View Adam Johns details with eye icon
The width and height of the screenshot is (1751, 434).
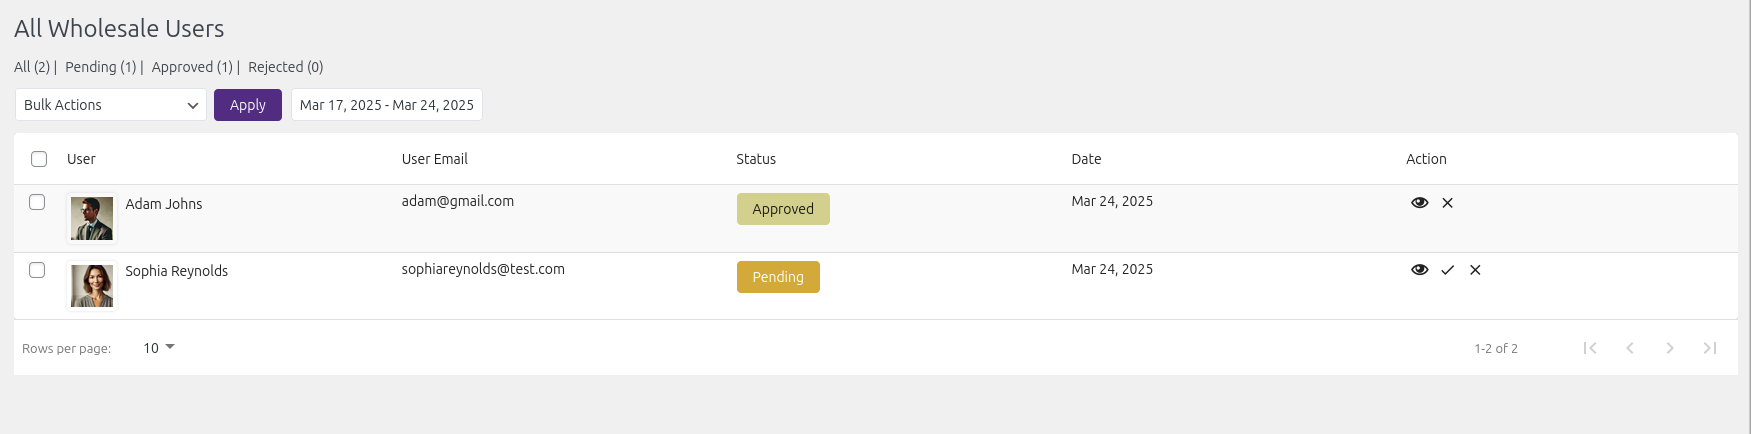coord(1419,203)
